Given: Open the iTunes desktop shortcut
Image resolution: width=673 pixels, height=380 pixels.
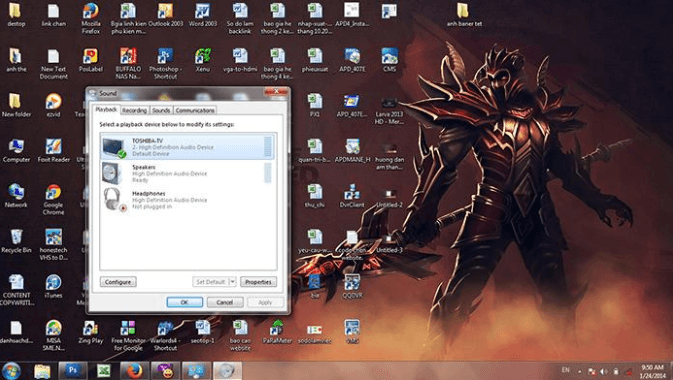Looking at the screenshot, I should point(53,286).
